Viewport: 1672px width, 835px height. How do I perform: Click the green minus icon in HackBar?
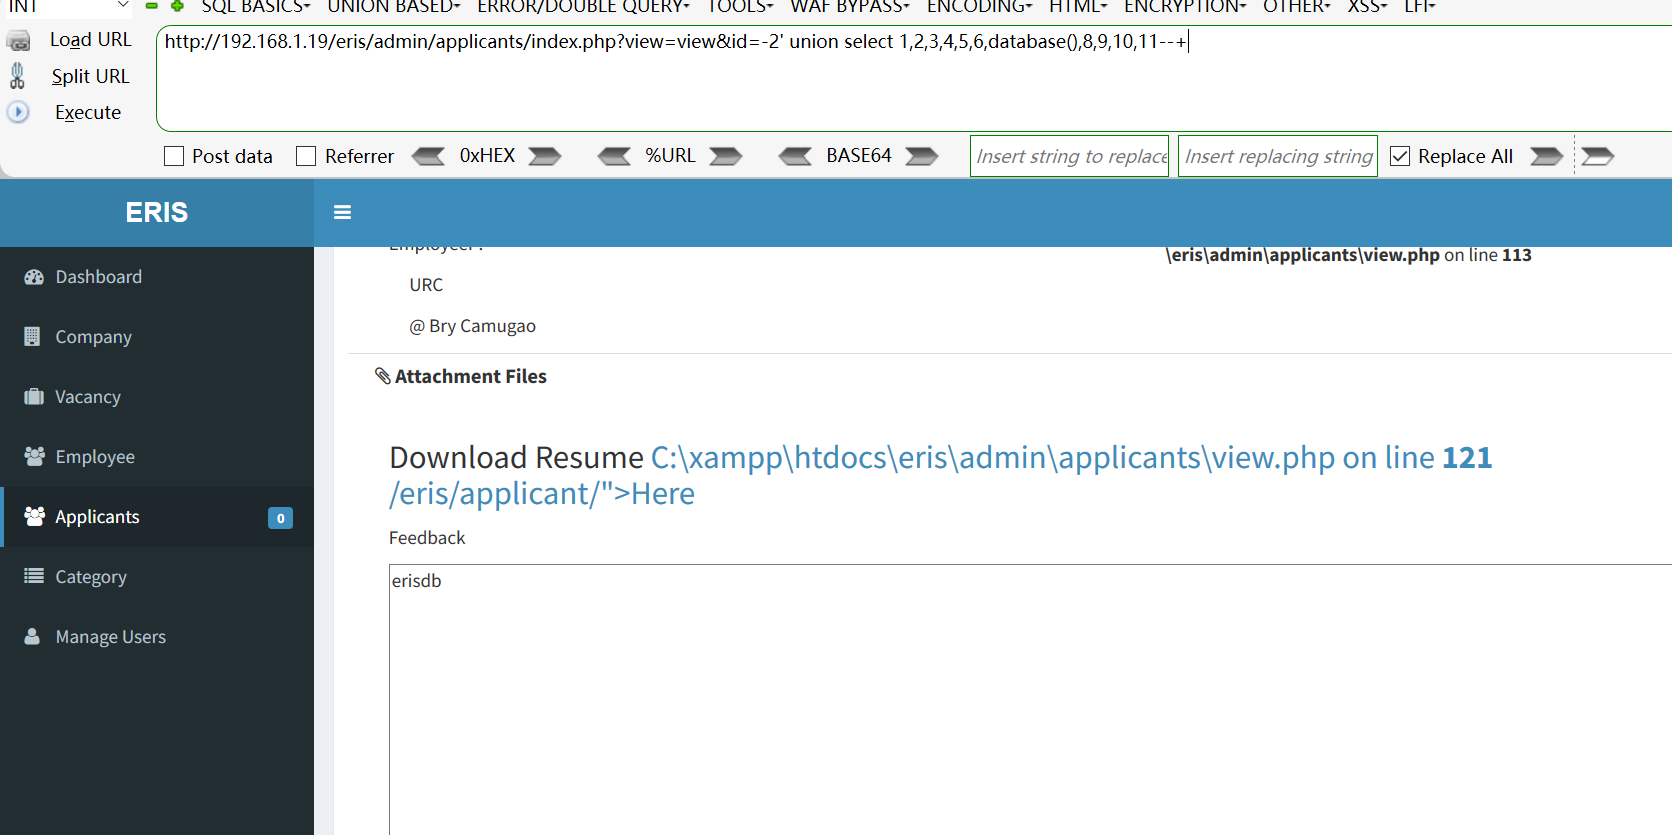pyautogui.click(x=152, y=6)
